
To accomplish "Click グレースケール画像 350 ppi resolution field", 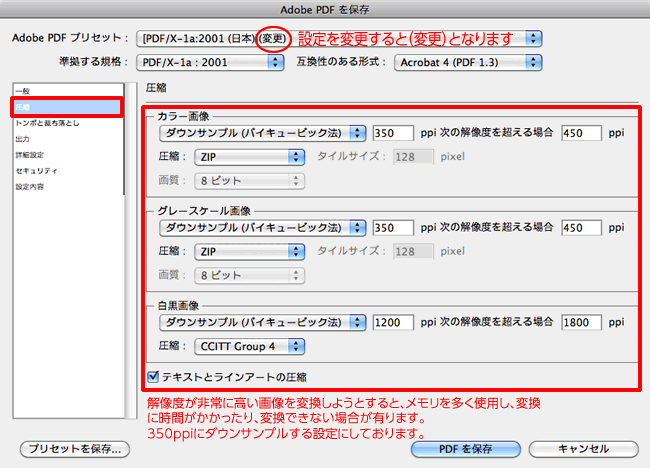I will (x=393, y=228).
